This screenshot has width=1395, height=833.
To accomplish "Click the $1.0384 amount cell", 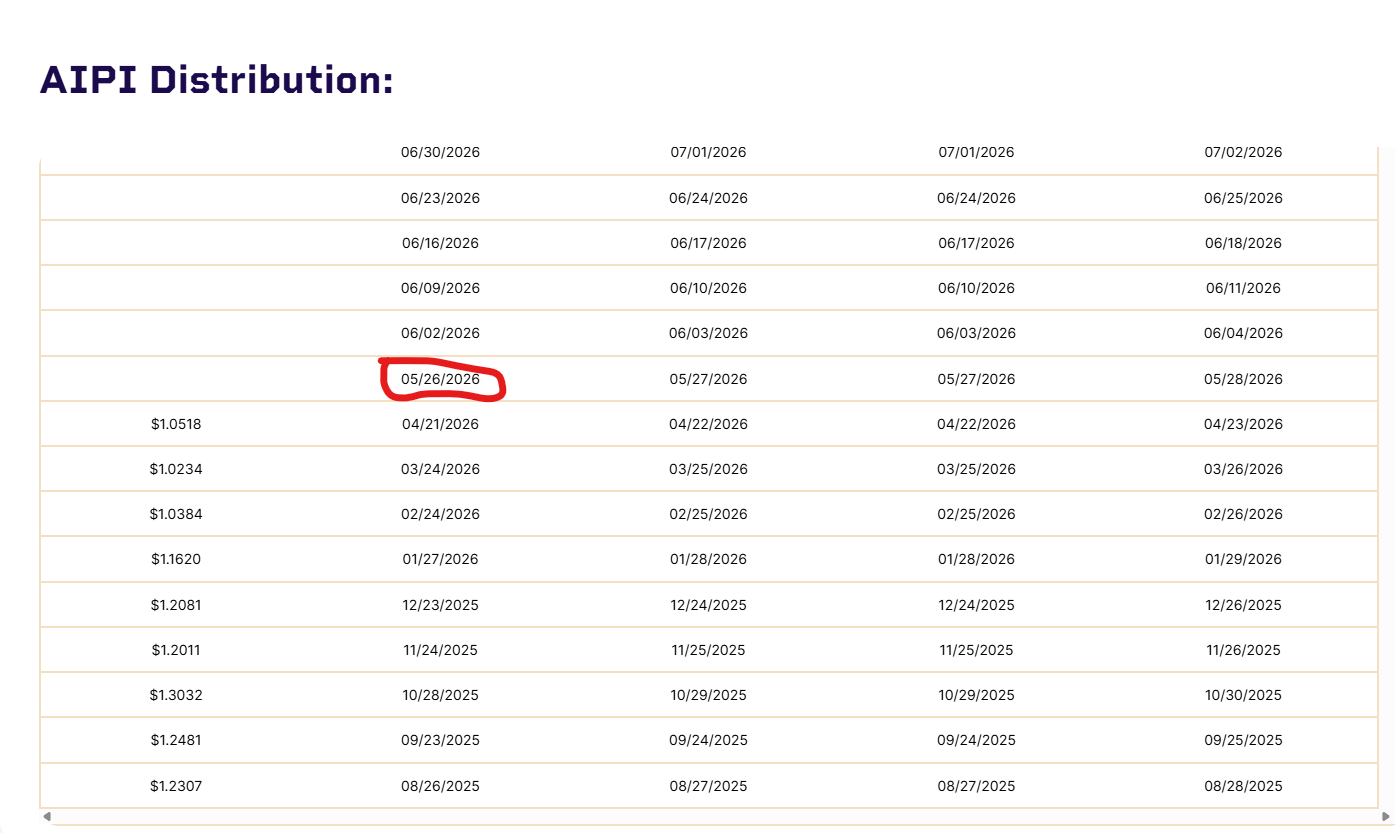I will tap(176, 514).
